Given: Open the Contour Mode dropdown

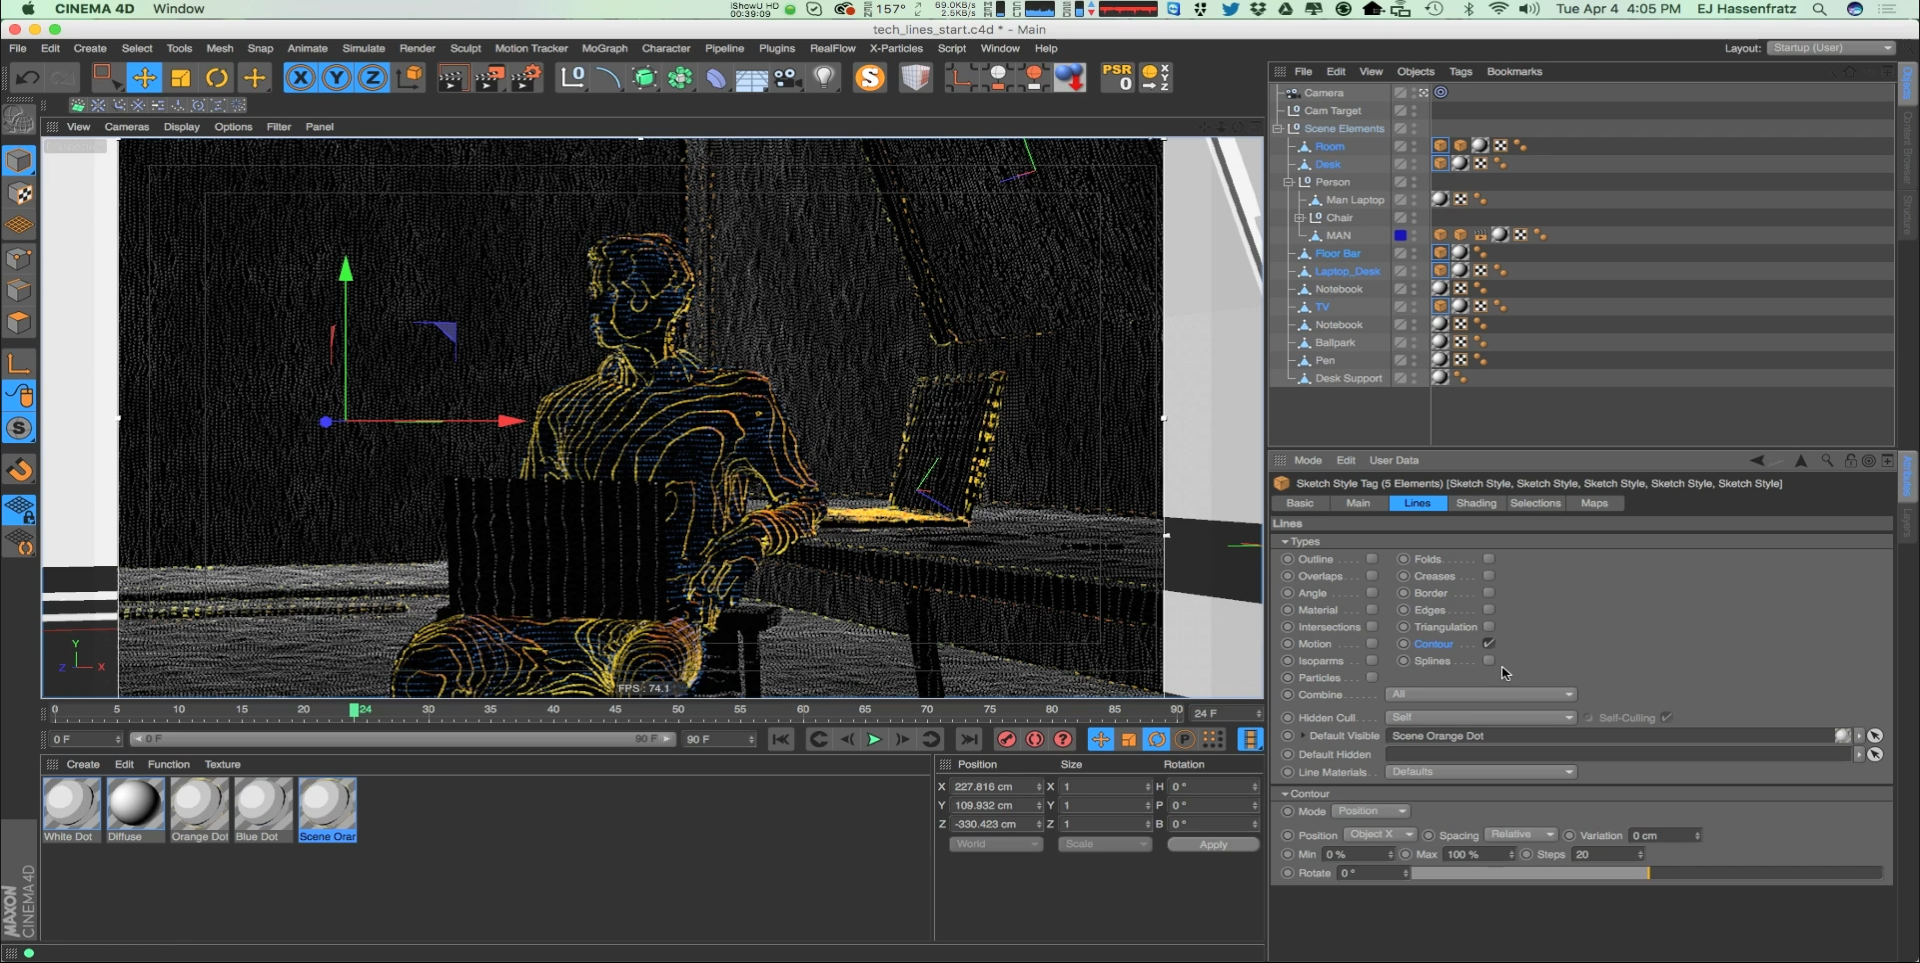Looking at the screenshot, I should point(1370,811).
